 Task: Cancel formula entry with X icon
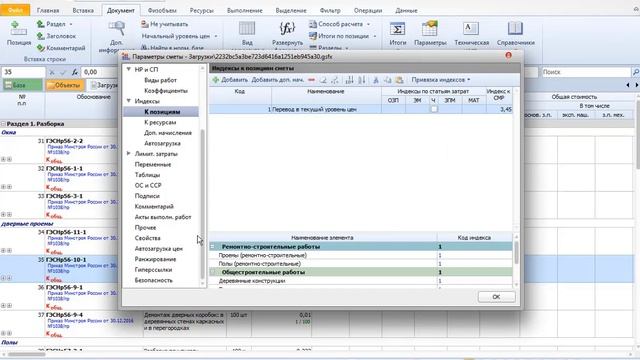52,72
